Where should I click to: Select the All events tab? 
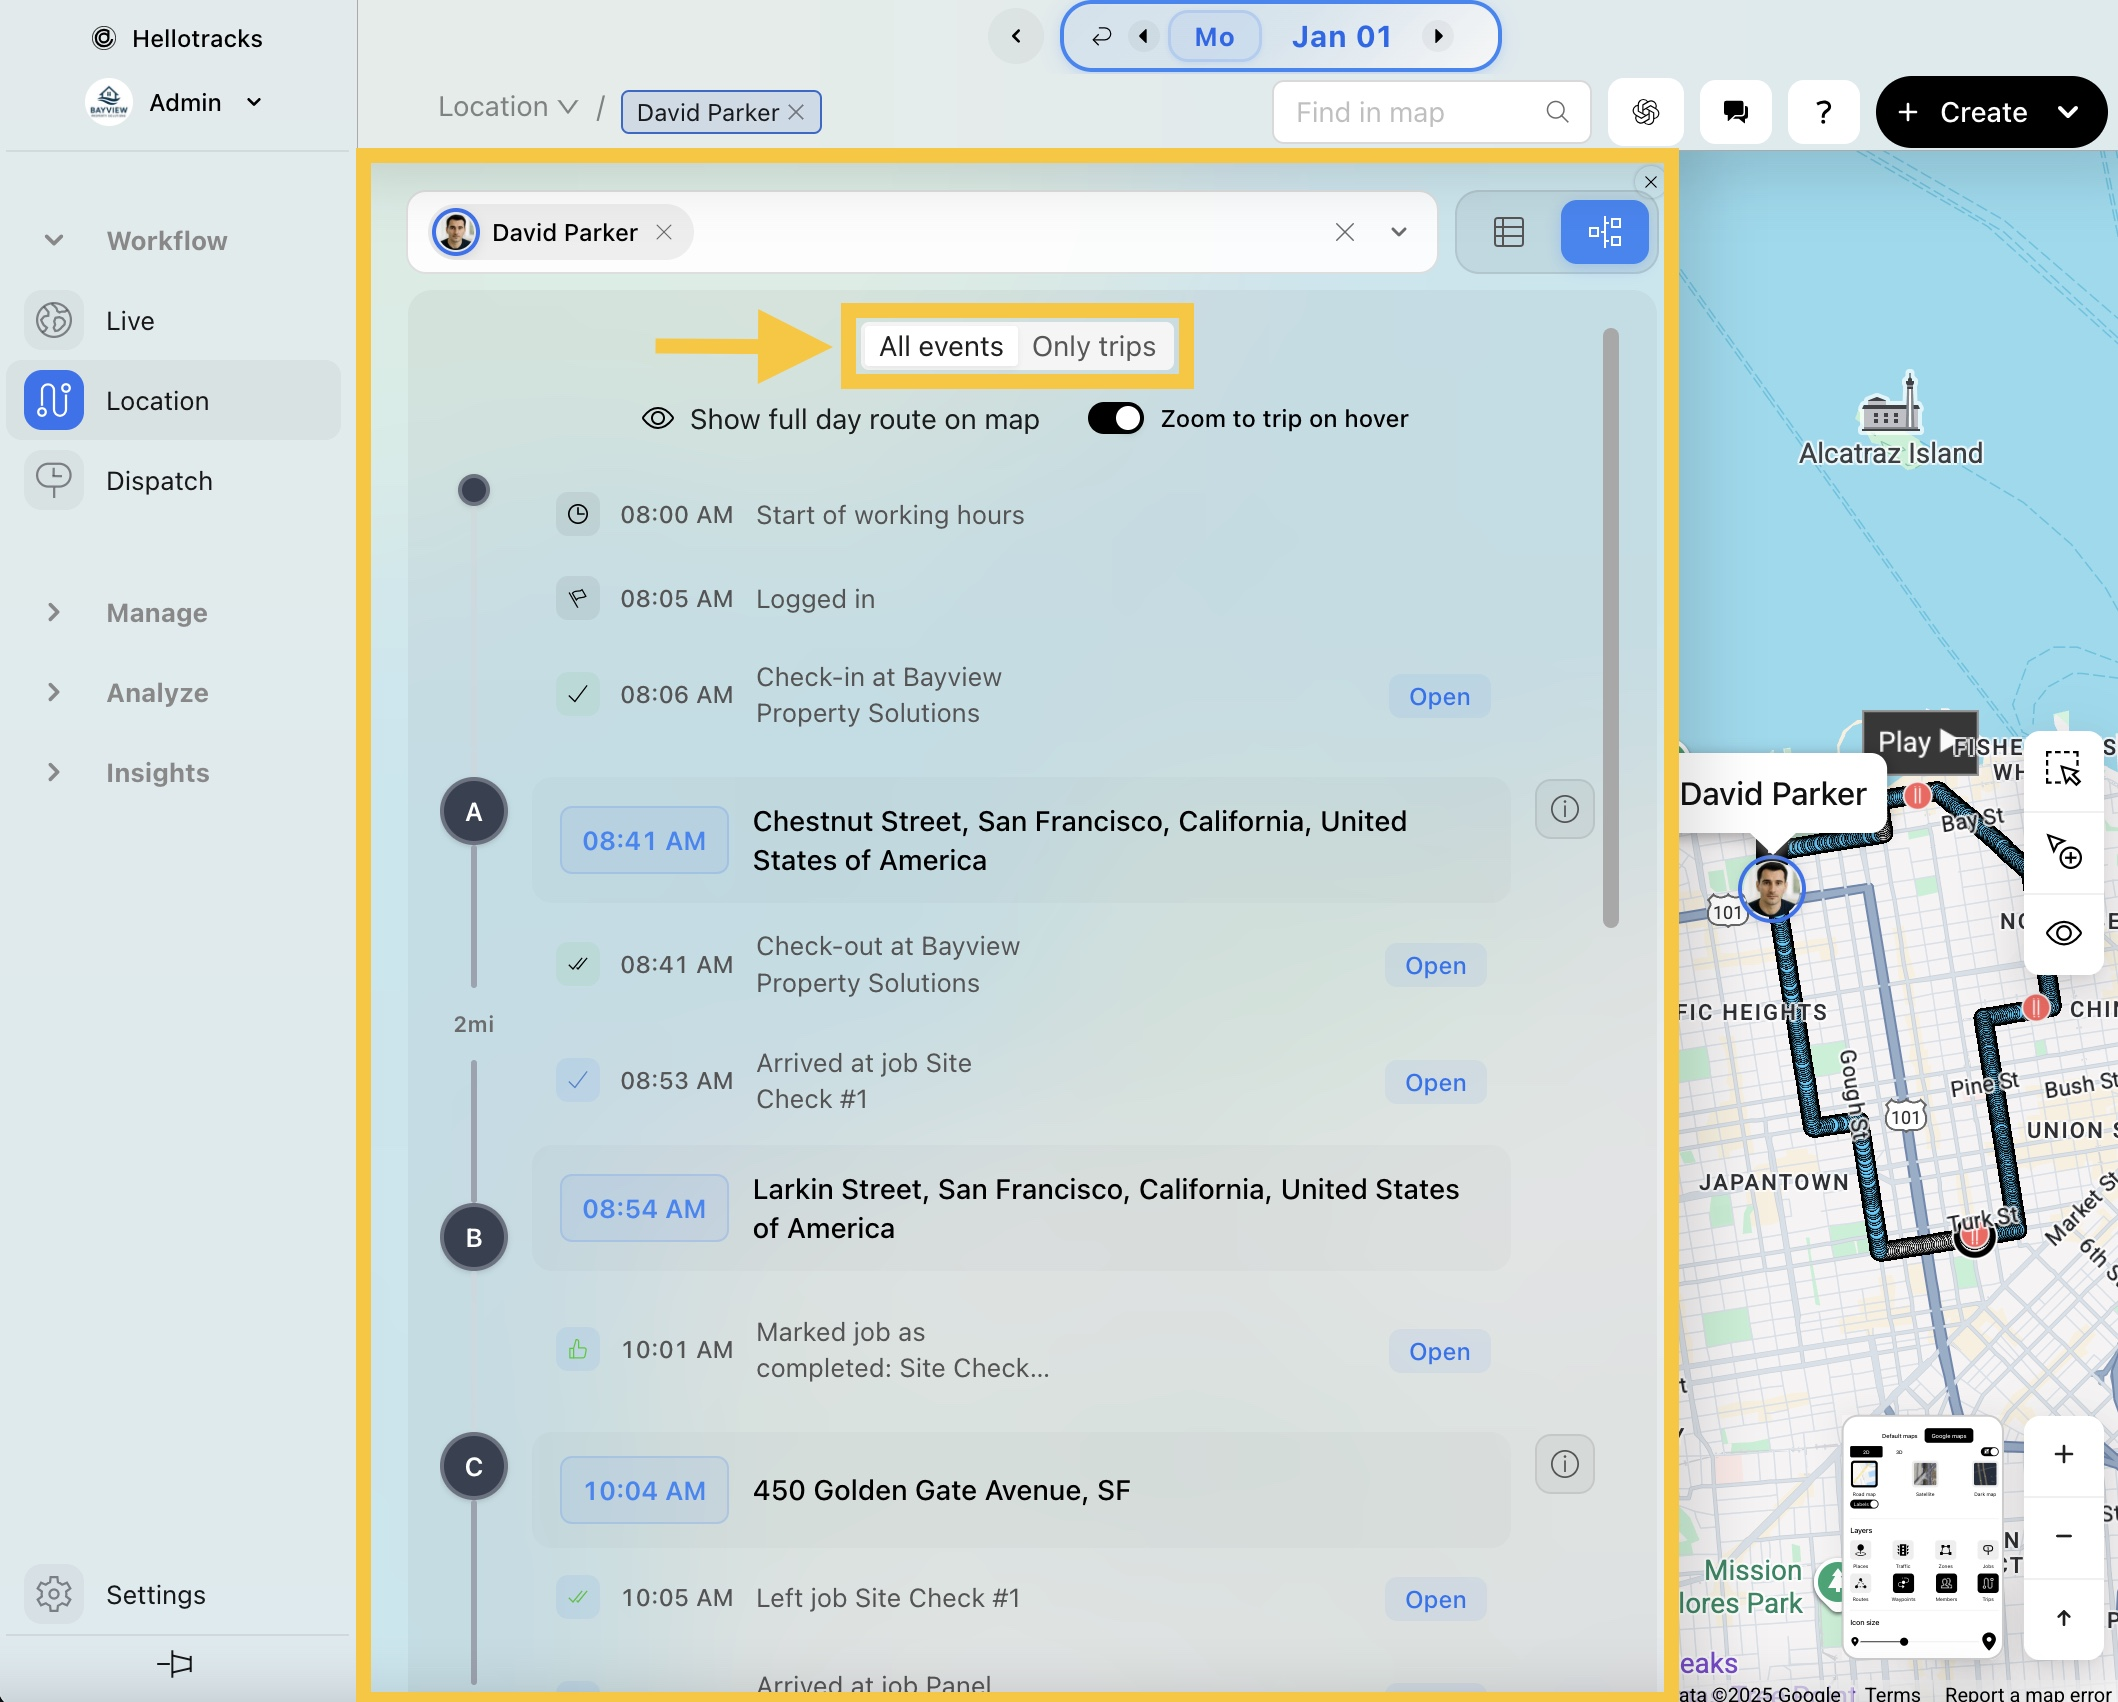pos(940,346)
